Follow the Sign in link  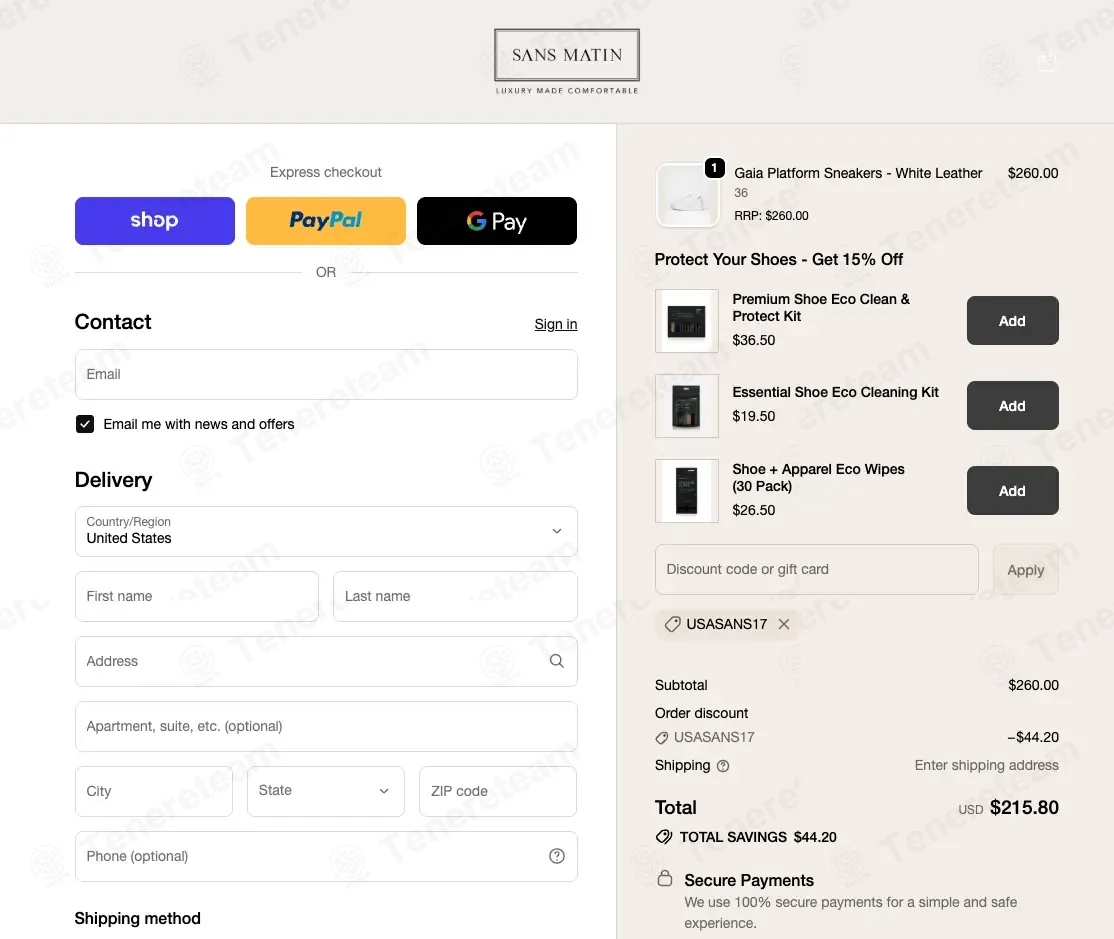tap(556, 324)
